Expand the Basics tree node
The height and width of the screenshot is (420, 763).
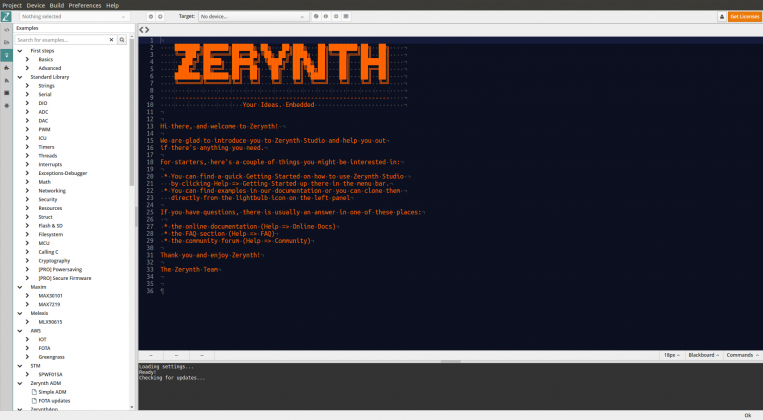tap(28, 59)
